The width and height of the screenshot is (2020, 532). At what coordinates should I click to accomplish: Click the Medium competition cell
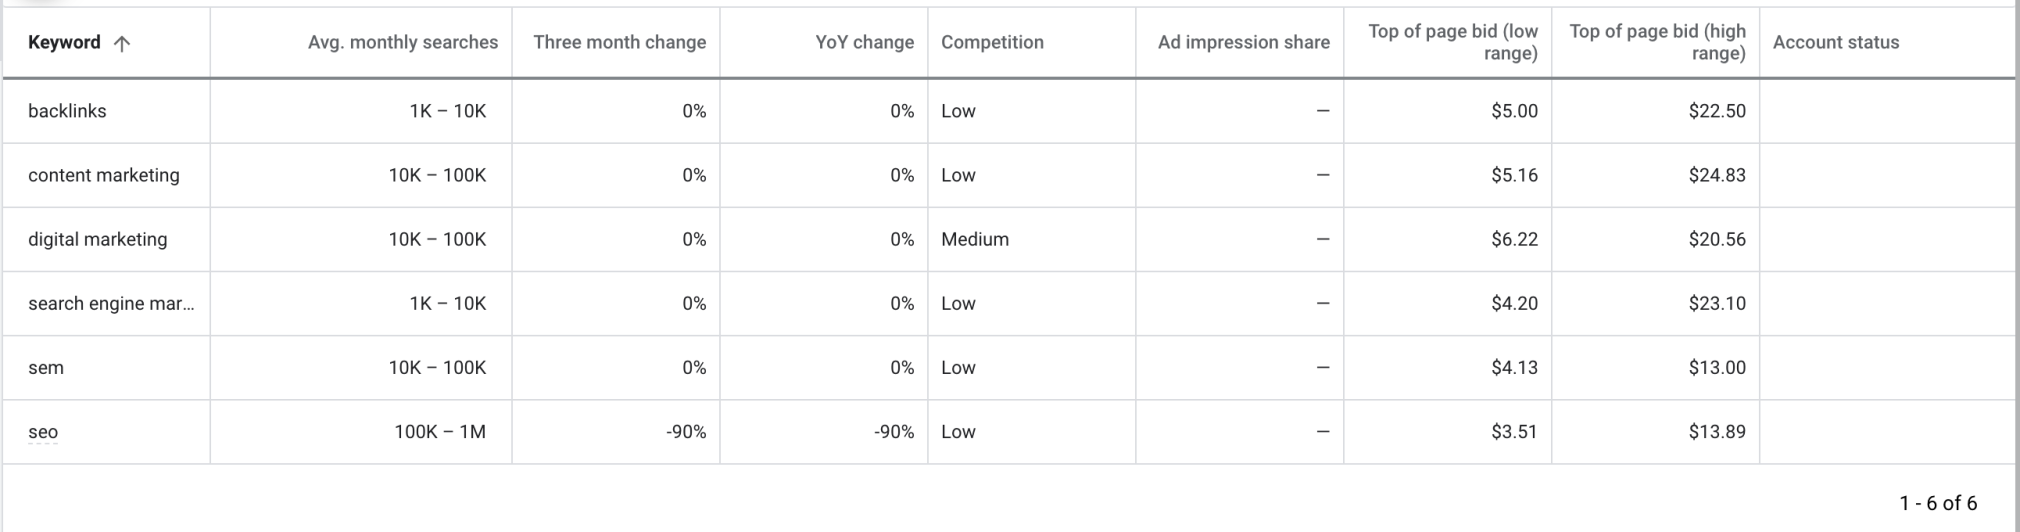coord(975,239)
